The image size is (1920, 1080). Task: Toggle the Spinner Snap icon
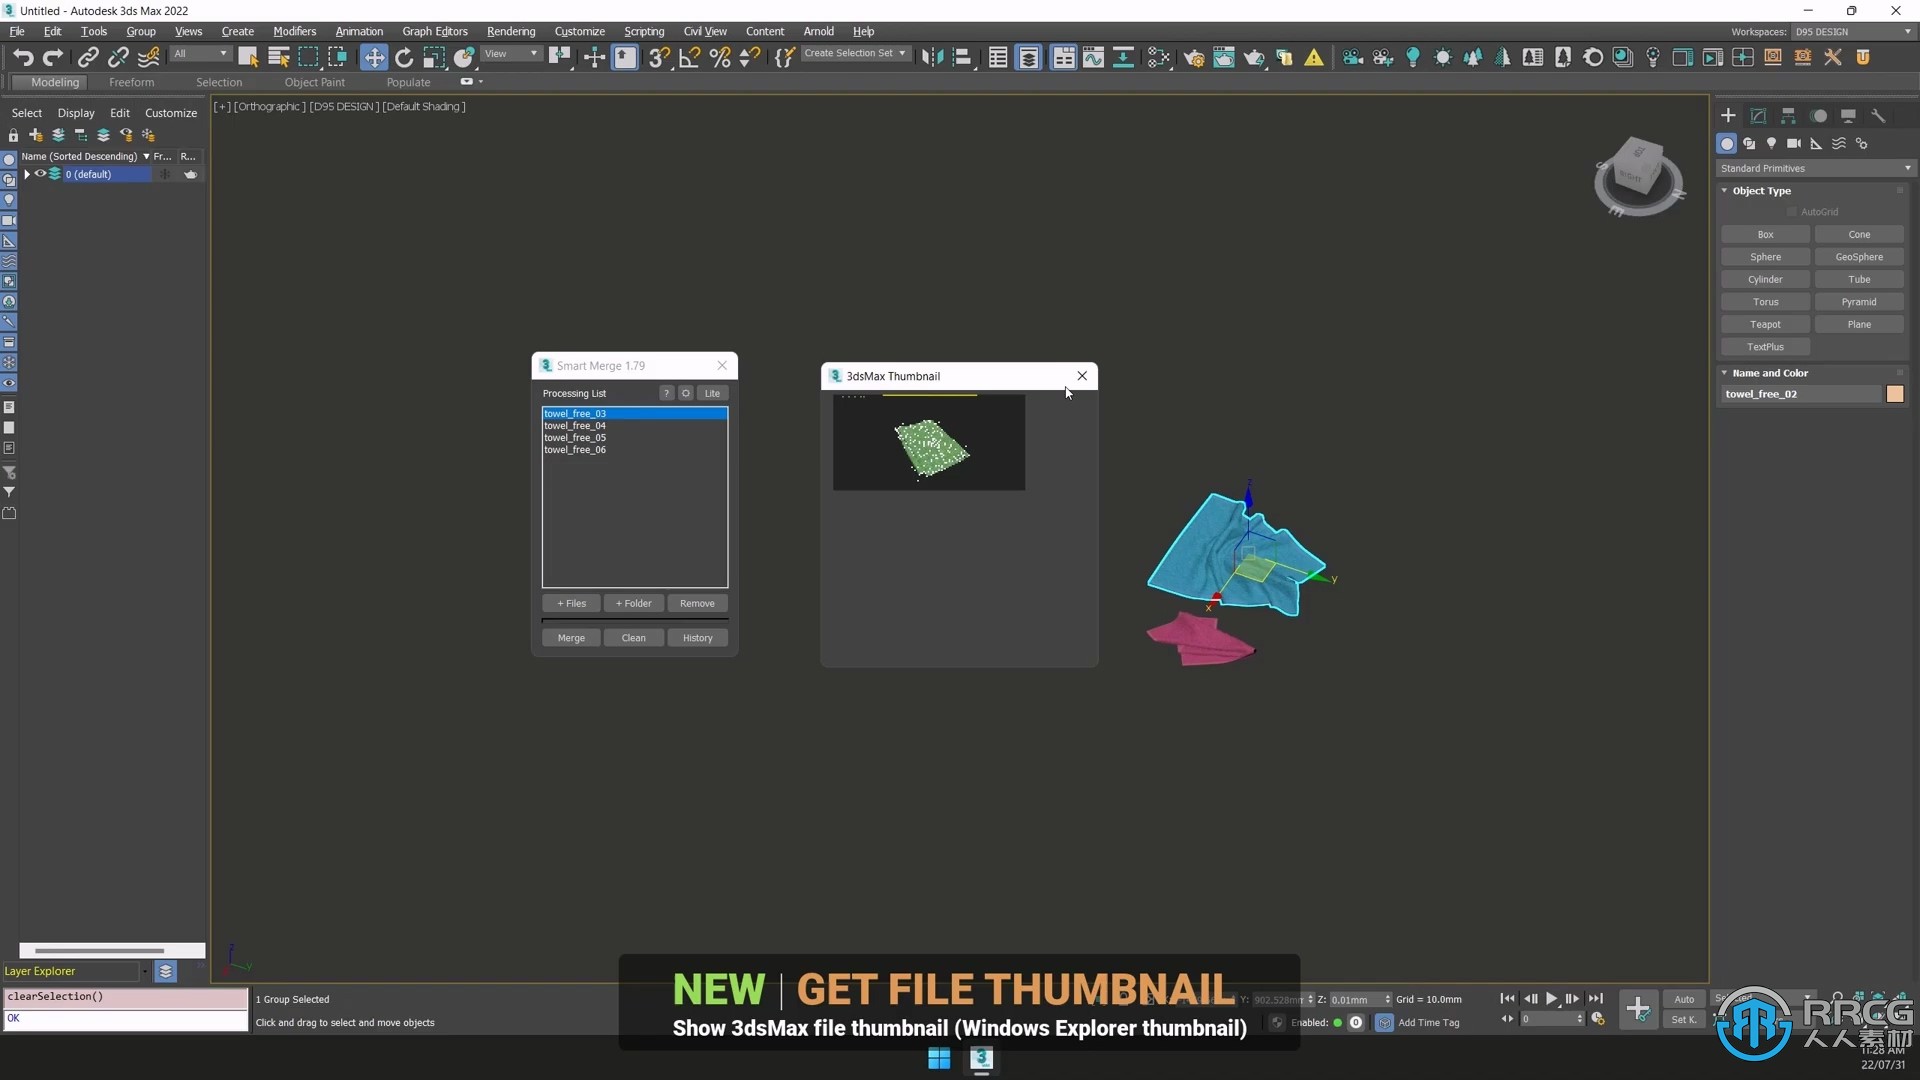click(750, 57)
